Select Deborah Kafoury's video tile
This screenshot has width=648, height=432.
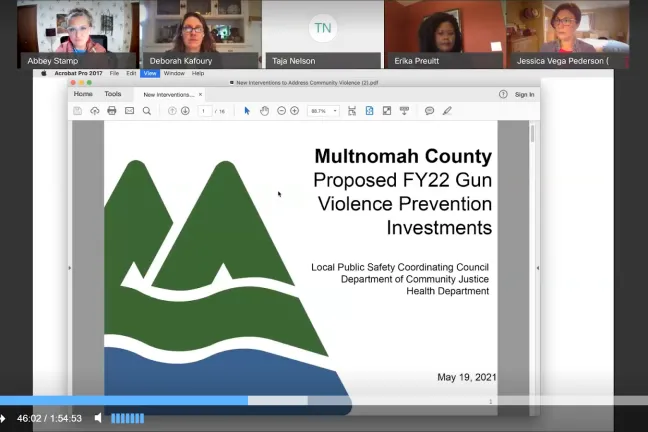[x=200, y=34]
